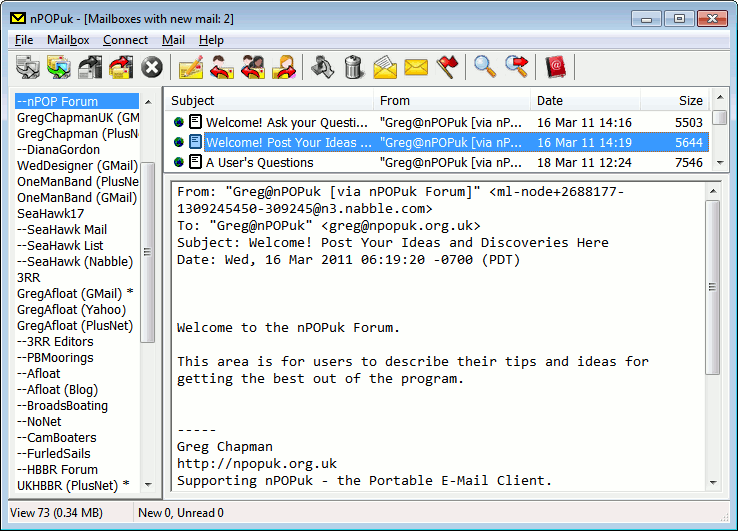Open the Help menu
The image size is (738, 531).
click(x=211, y=40)
